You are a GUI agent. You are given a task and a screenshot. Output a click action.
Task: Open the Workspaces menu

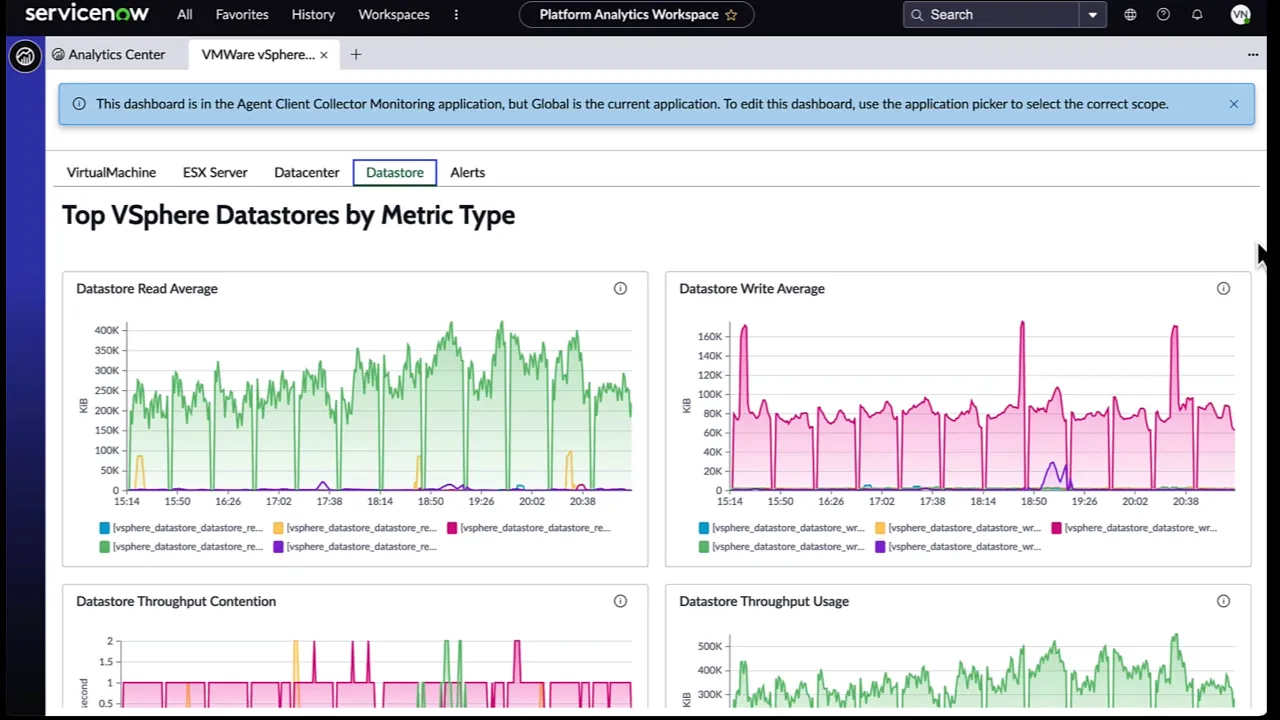pos(394,14)
